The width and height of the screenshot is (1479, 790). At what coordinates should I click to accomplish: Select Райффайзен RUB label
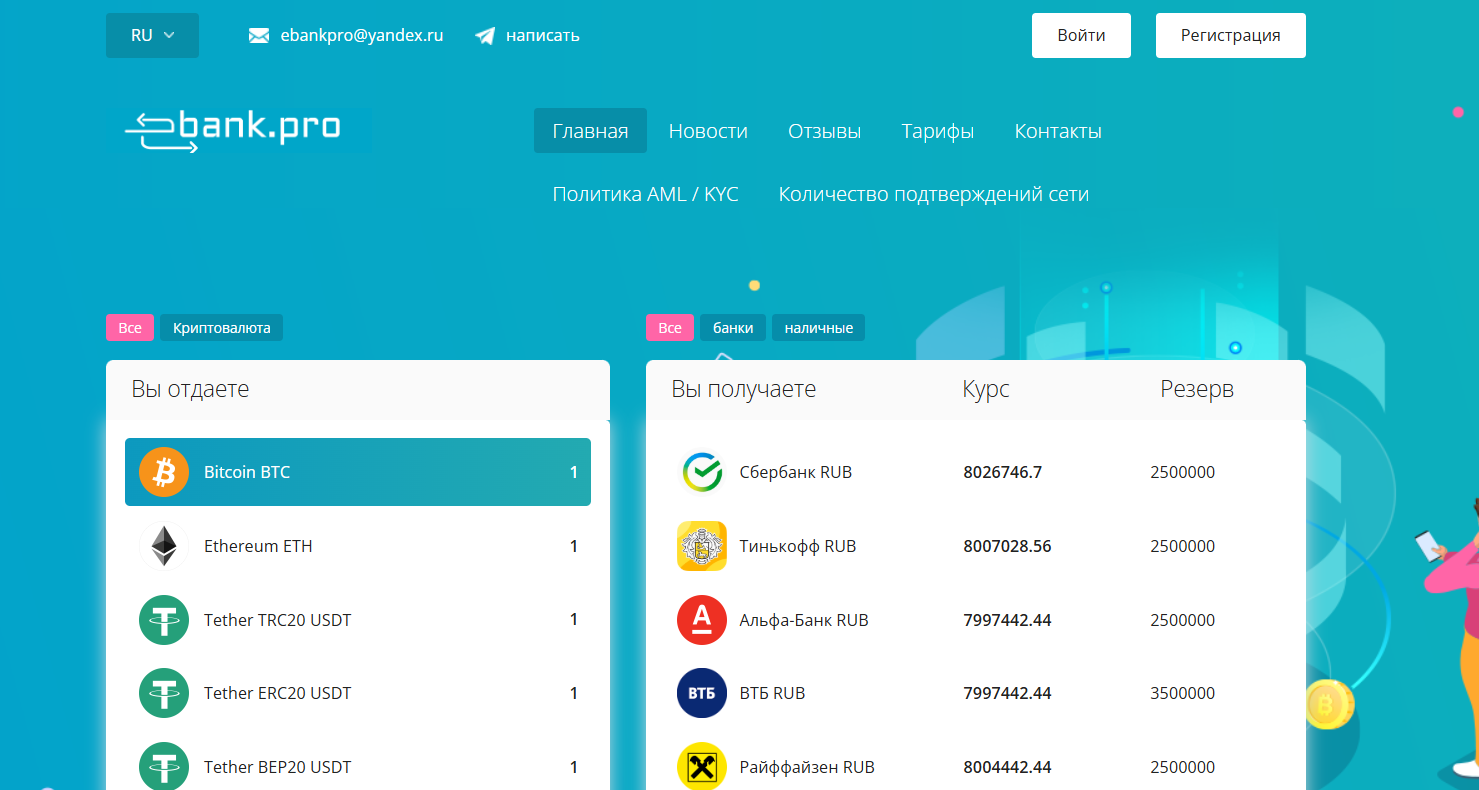point(806,767)
